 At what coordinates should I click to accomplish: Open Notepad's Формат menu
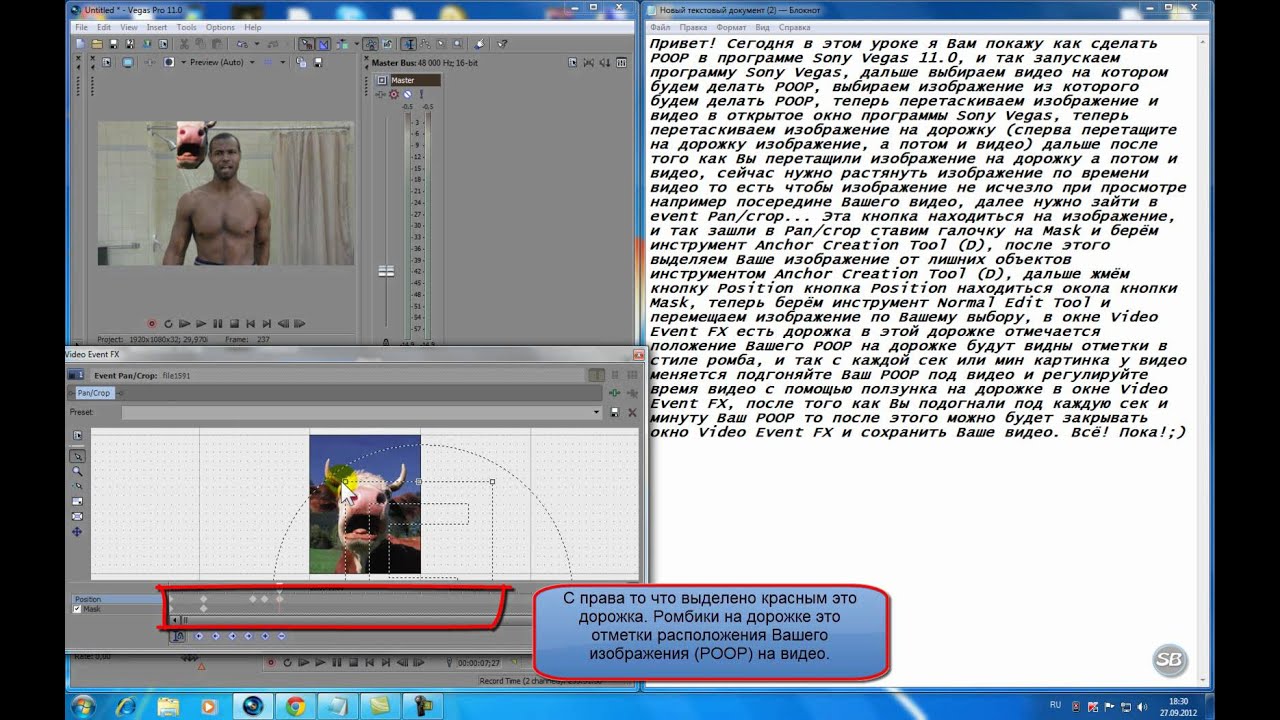(x=731, y=27)
